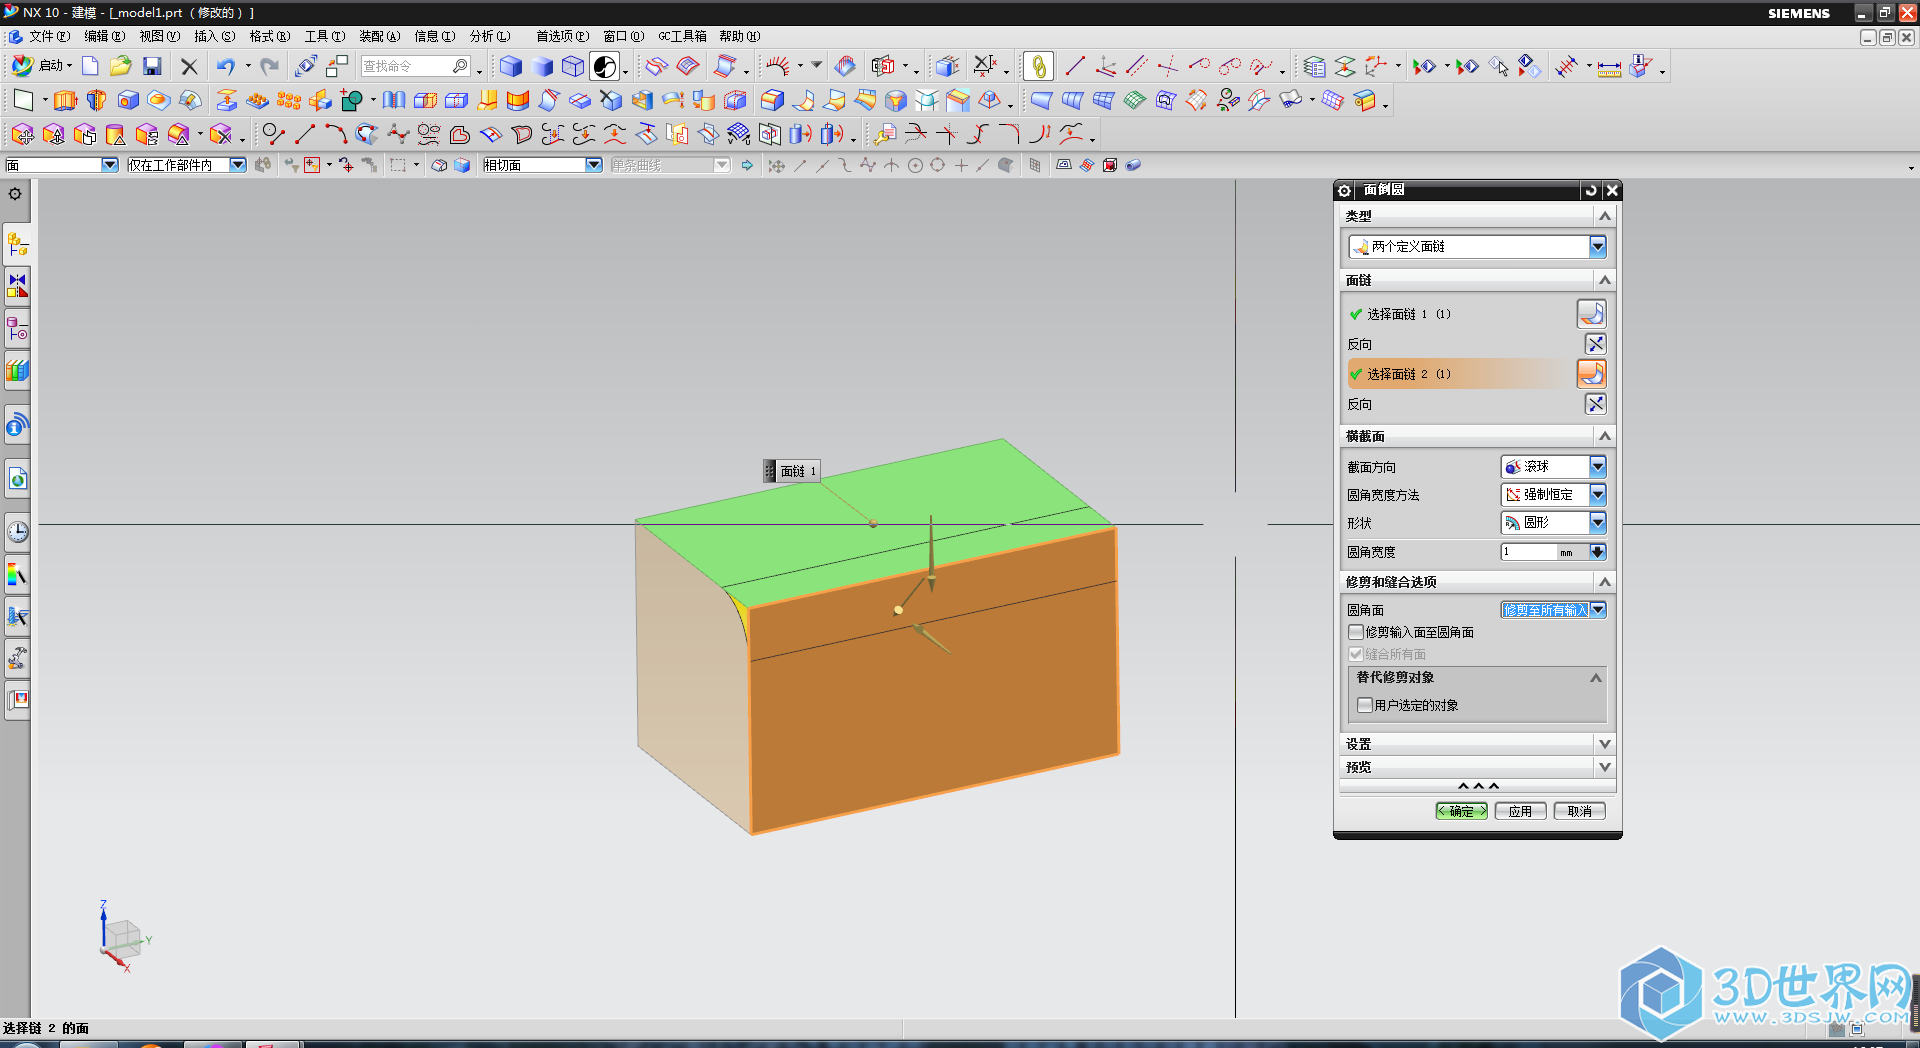Select the 选择面链 1 row

tap(1460, 314)
